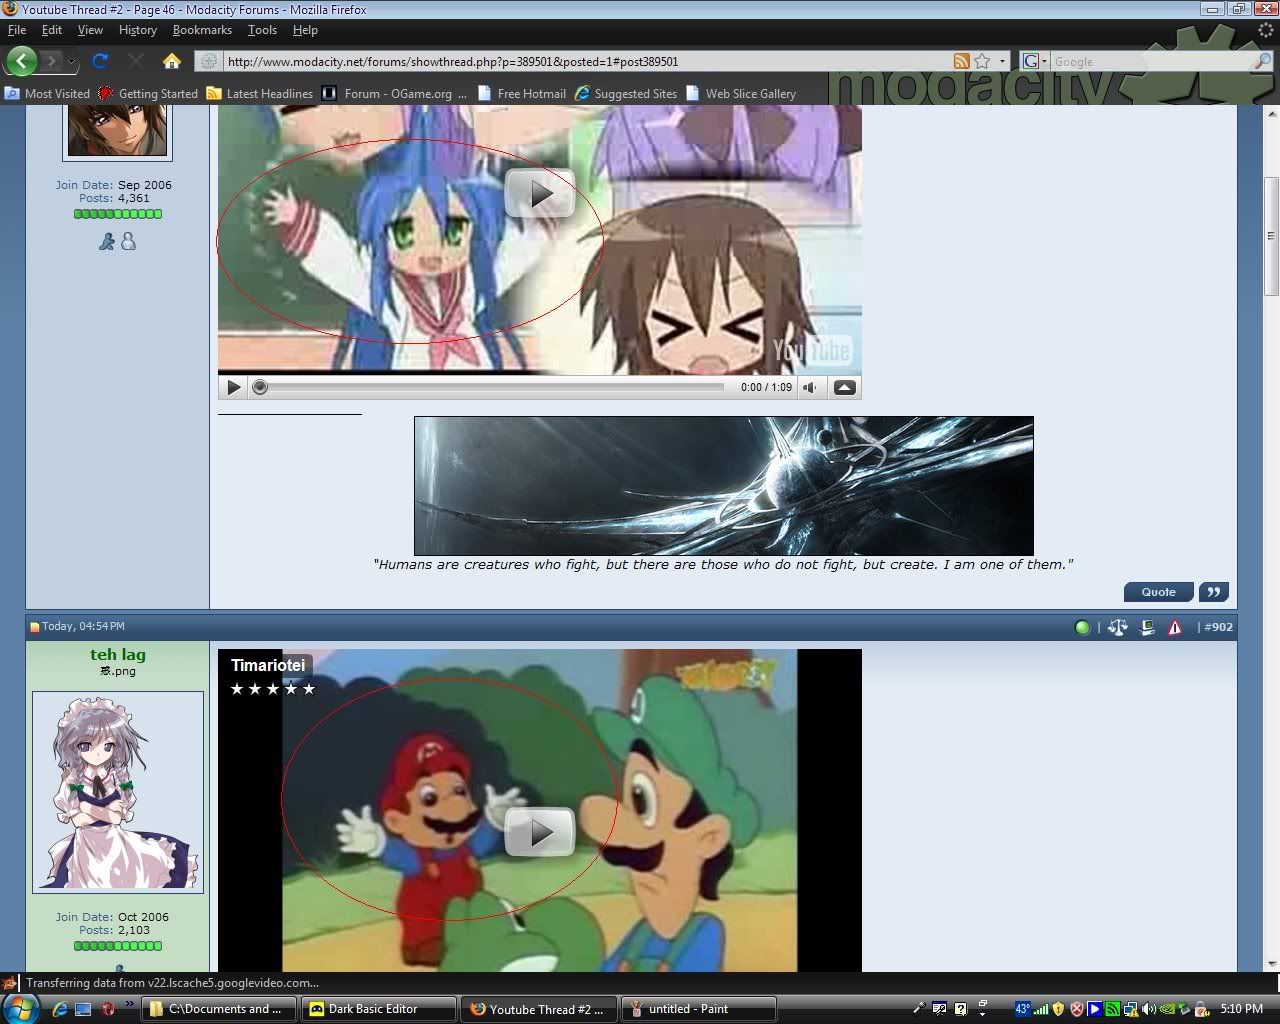
Task: Switch to the Dark Basic Editor window
Action: click(x=379, y=1009)
